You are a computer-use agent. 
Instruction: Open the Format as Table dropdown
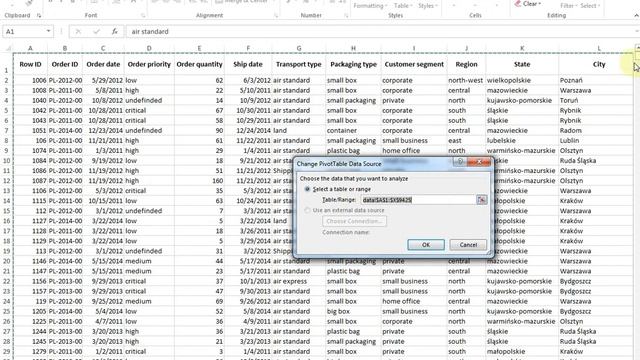coord(403,6)
